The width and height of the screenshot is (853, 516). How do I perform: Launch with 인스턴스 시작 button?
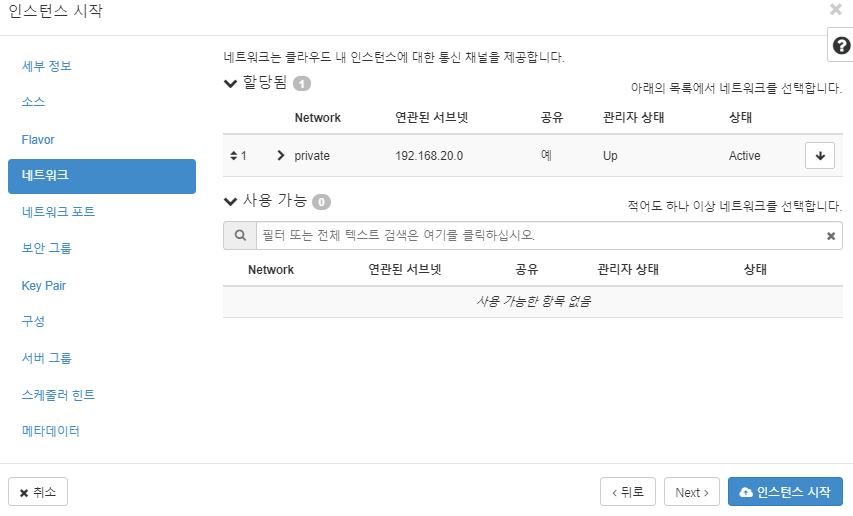(785, 492)
